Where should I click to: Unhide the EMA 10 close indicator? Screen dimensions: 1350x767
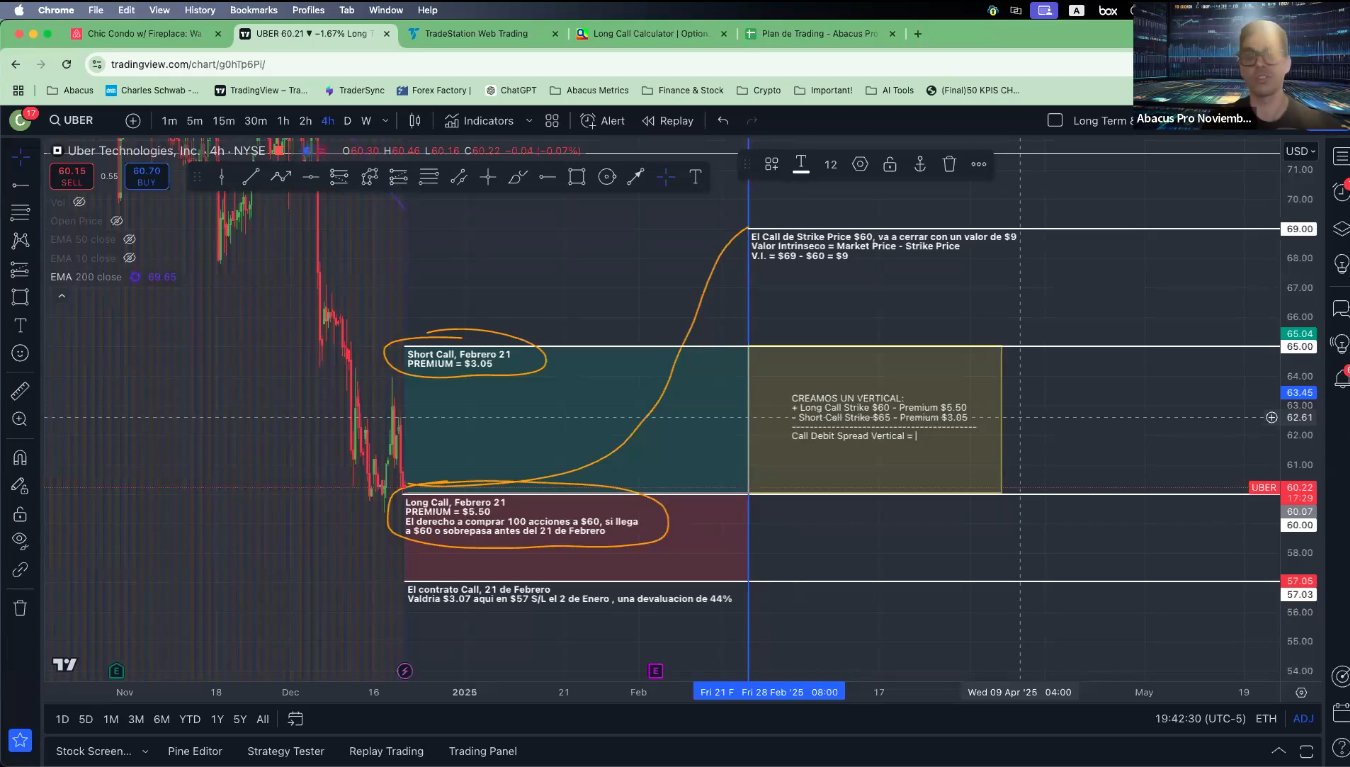click(129, 258)
